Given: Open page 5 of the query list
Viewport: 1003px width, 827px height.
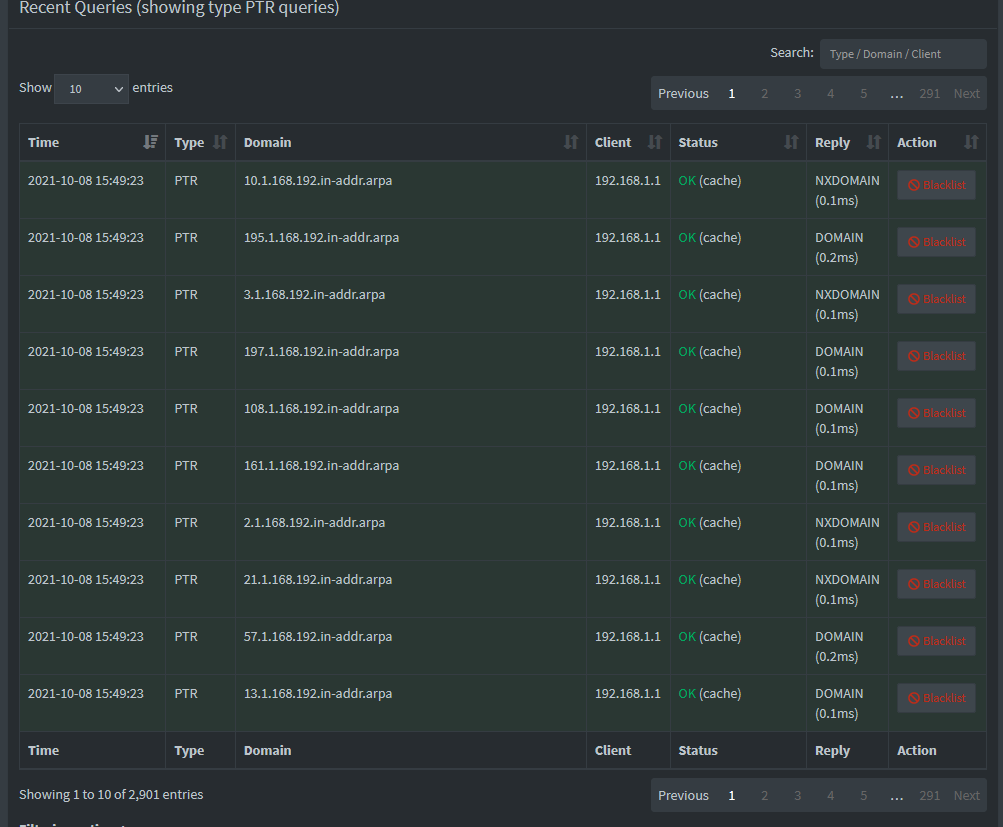Looking at the screenshot, I should click(x=863, y=93).
